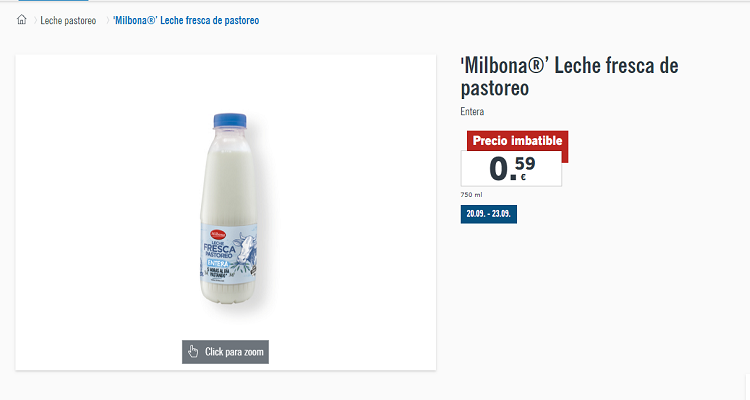Click the Fresca Pastoreo label on bottle
750x400 pixels.
pyautogui.click(x=219, y=250)
